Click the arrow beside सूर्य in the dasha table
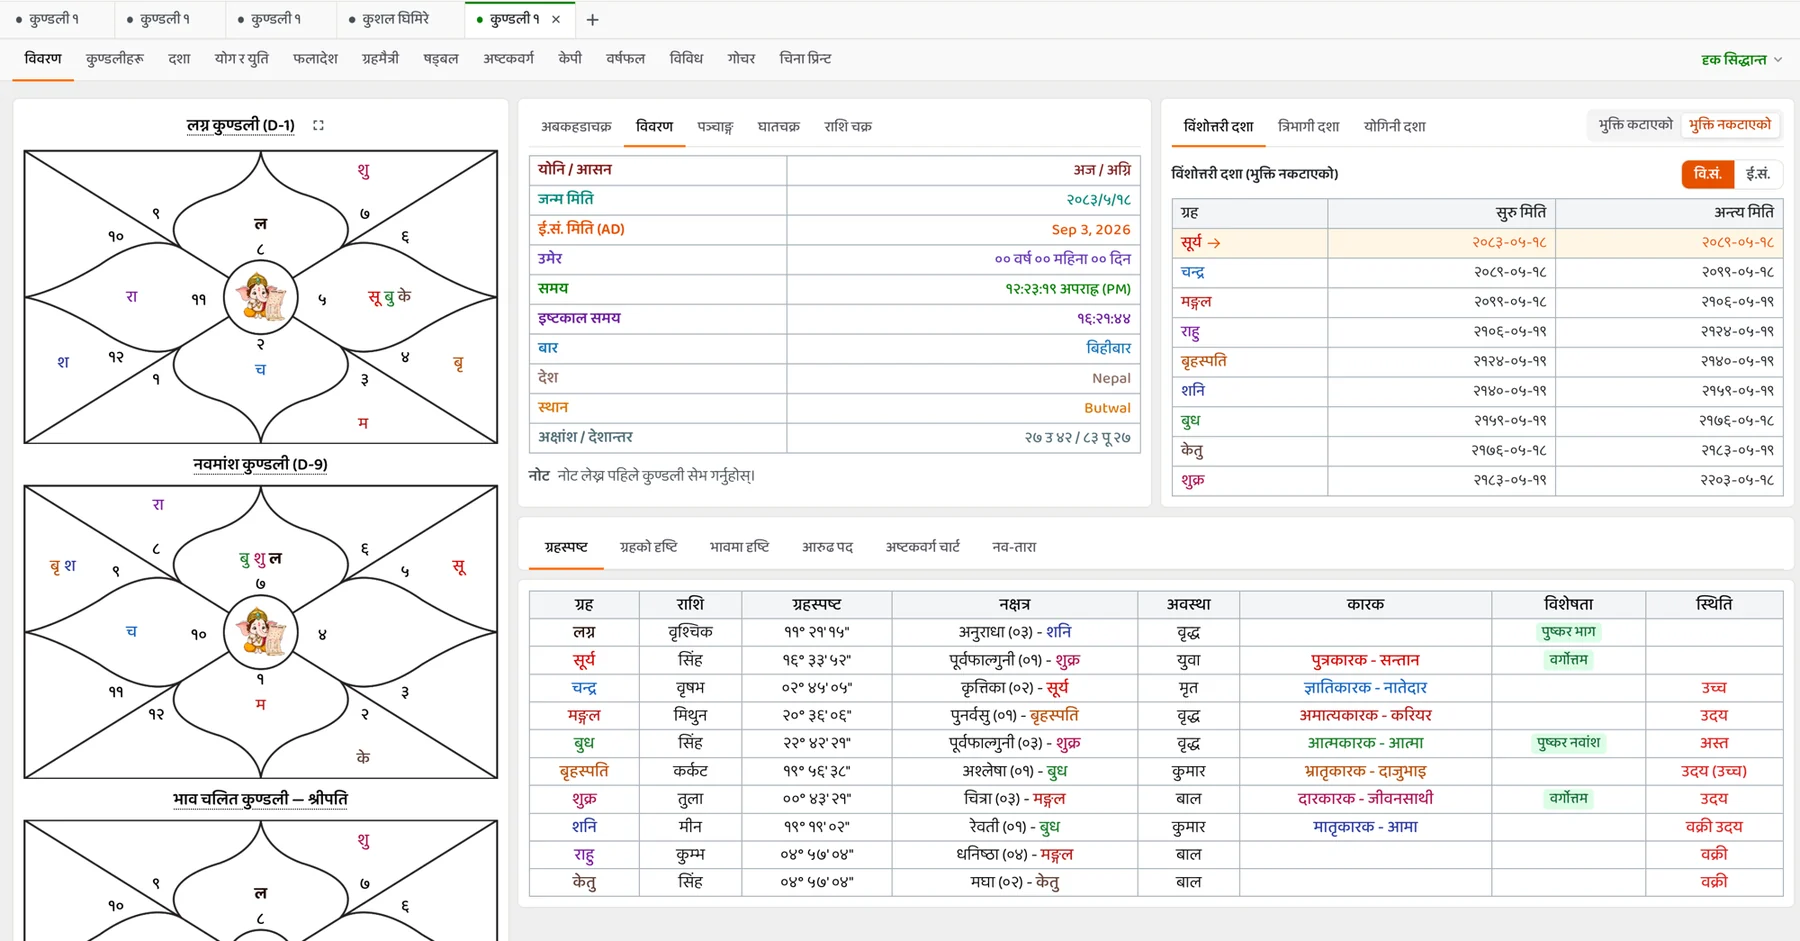The image size is (1800, 941). coord(1214,243)
